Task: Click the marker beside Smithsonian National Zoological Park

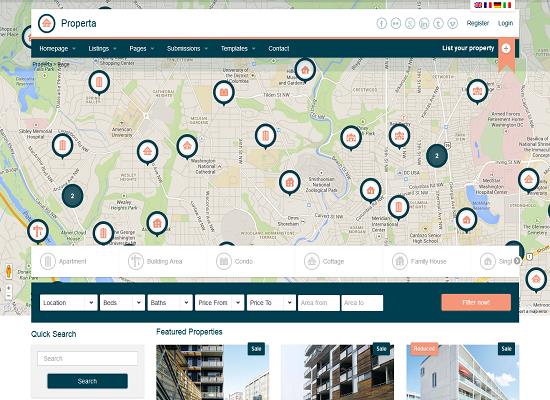Action: 290,182
